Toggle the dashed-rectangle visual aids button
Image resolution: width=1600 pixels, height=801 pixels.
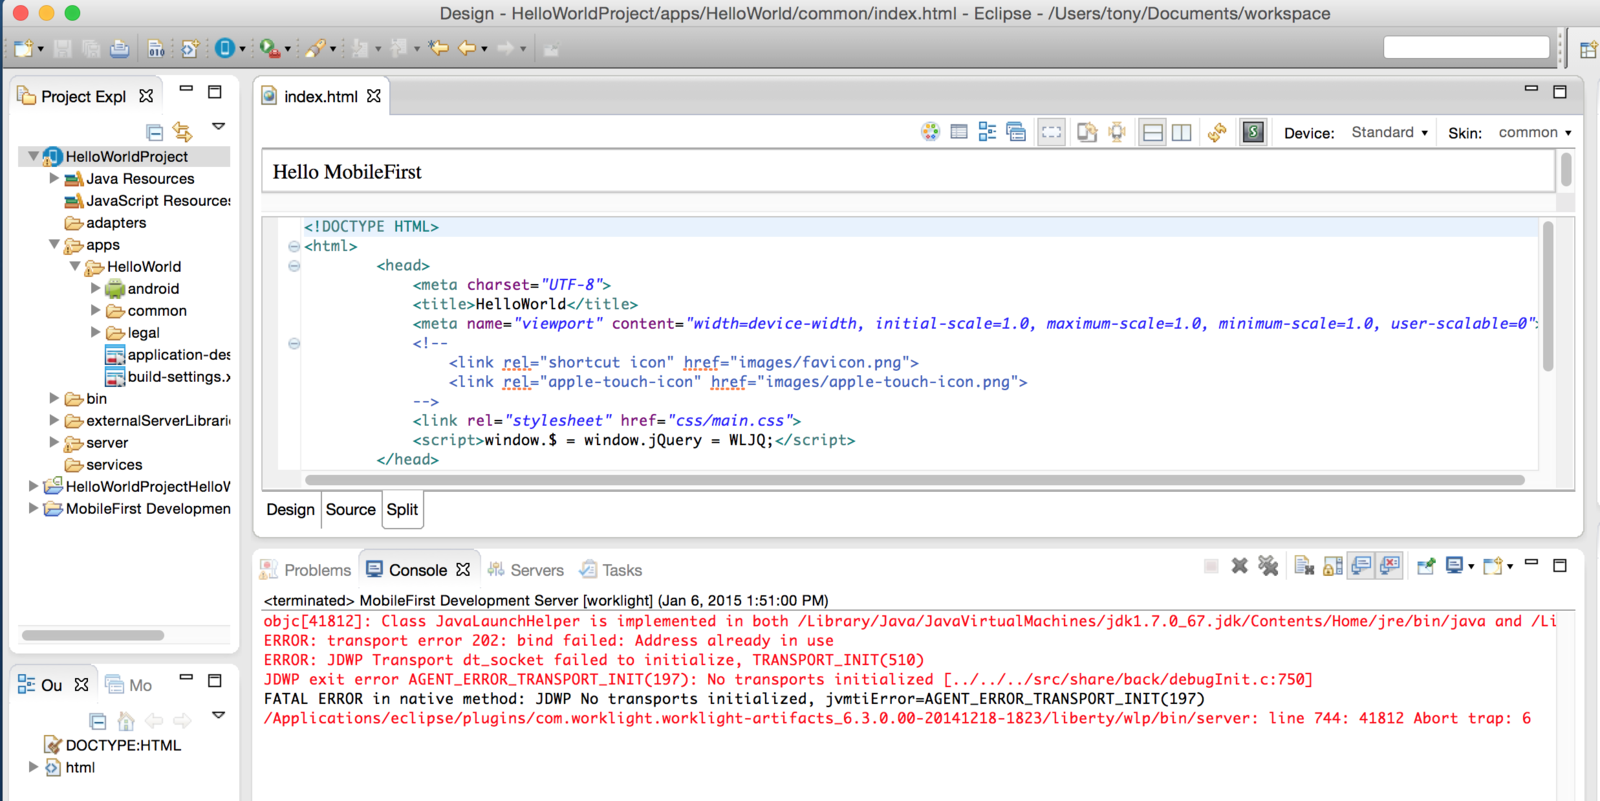(1051, 132)
